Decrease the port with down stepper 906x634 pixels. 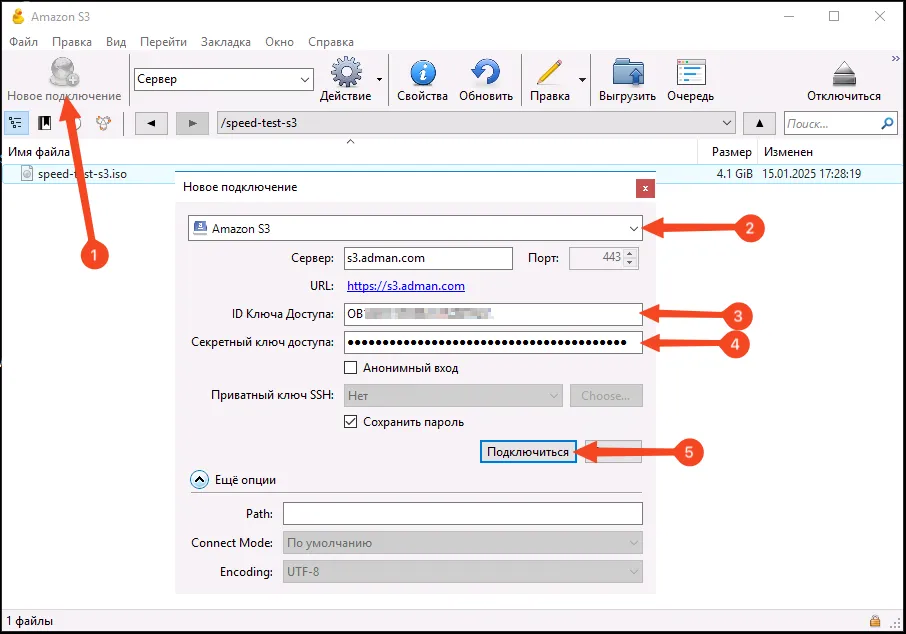630,264
